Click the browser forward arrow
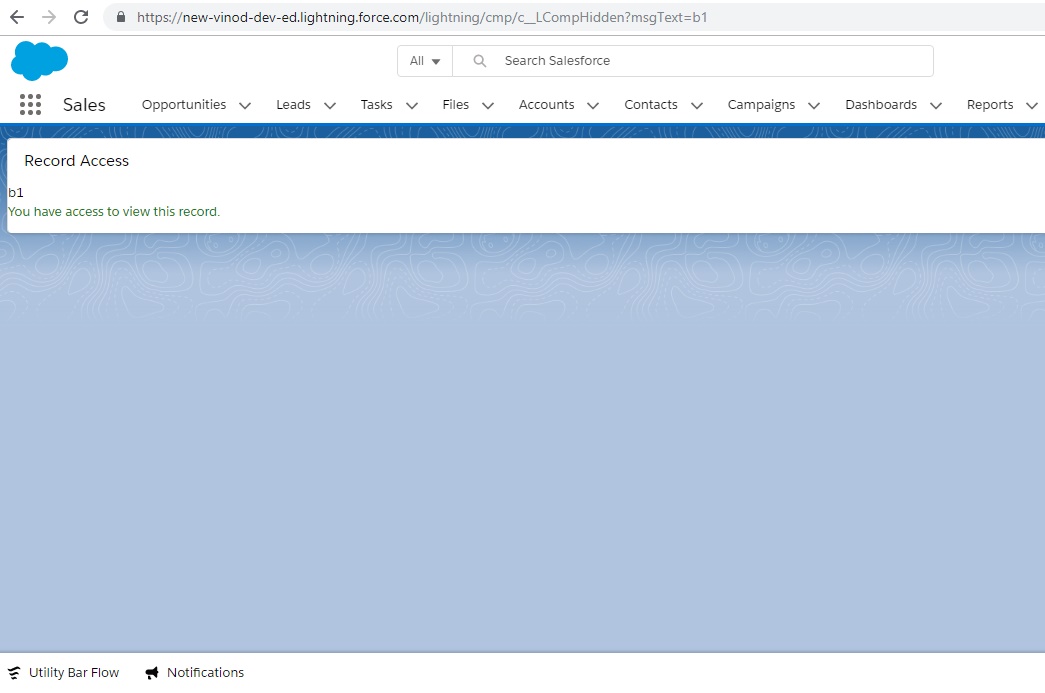The image size is (1045, 693). [x=49, y=17]
